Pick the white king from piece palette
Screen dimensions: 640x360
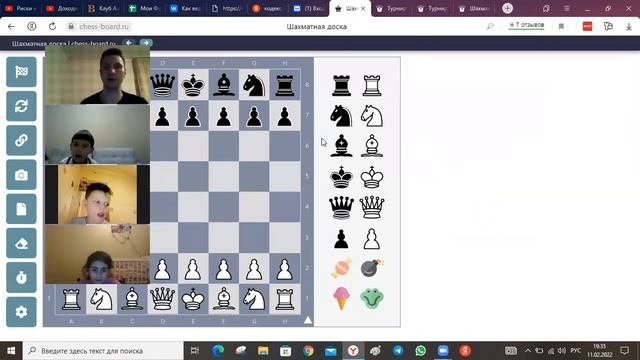(372, 177)
